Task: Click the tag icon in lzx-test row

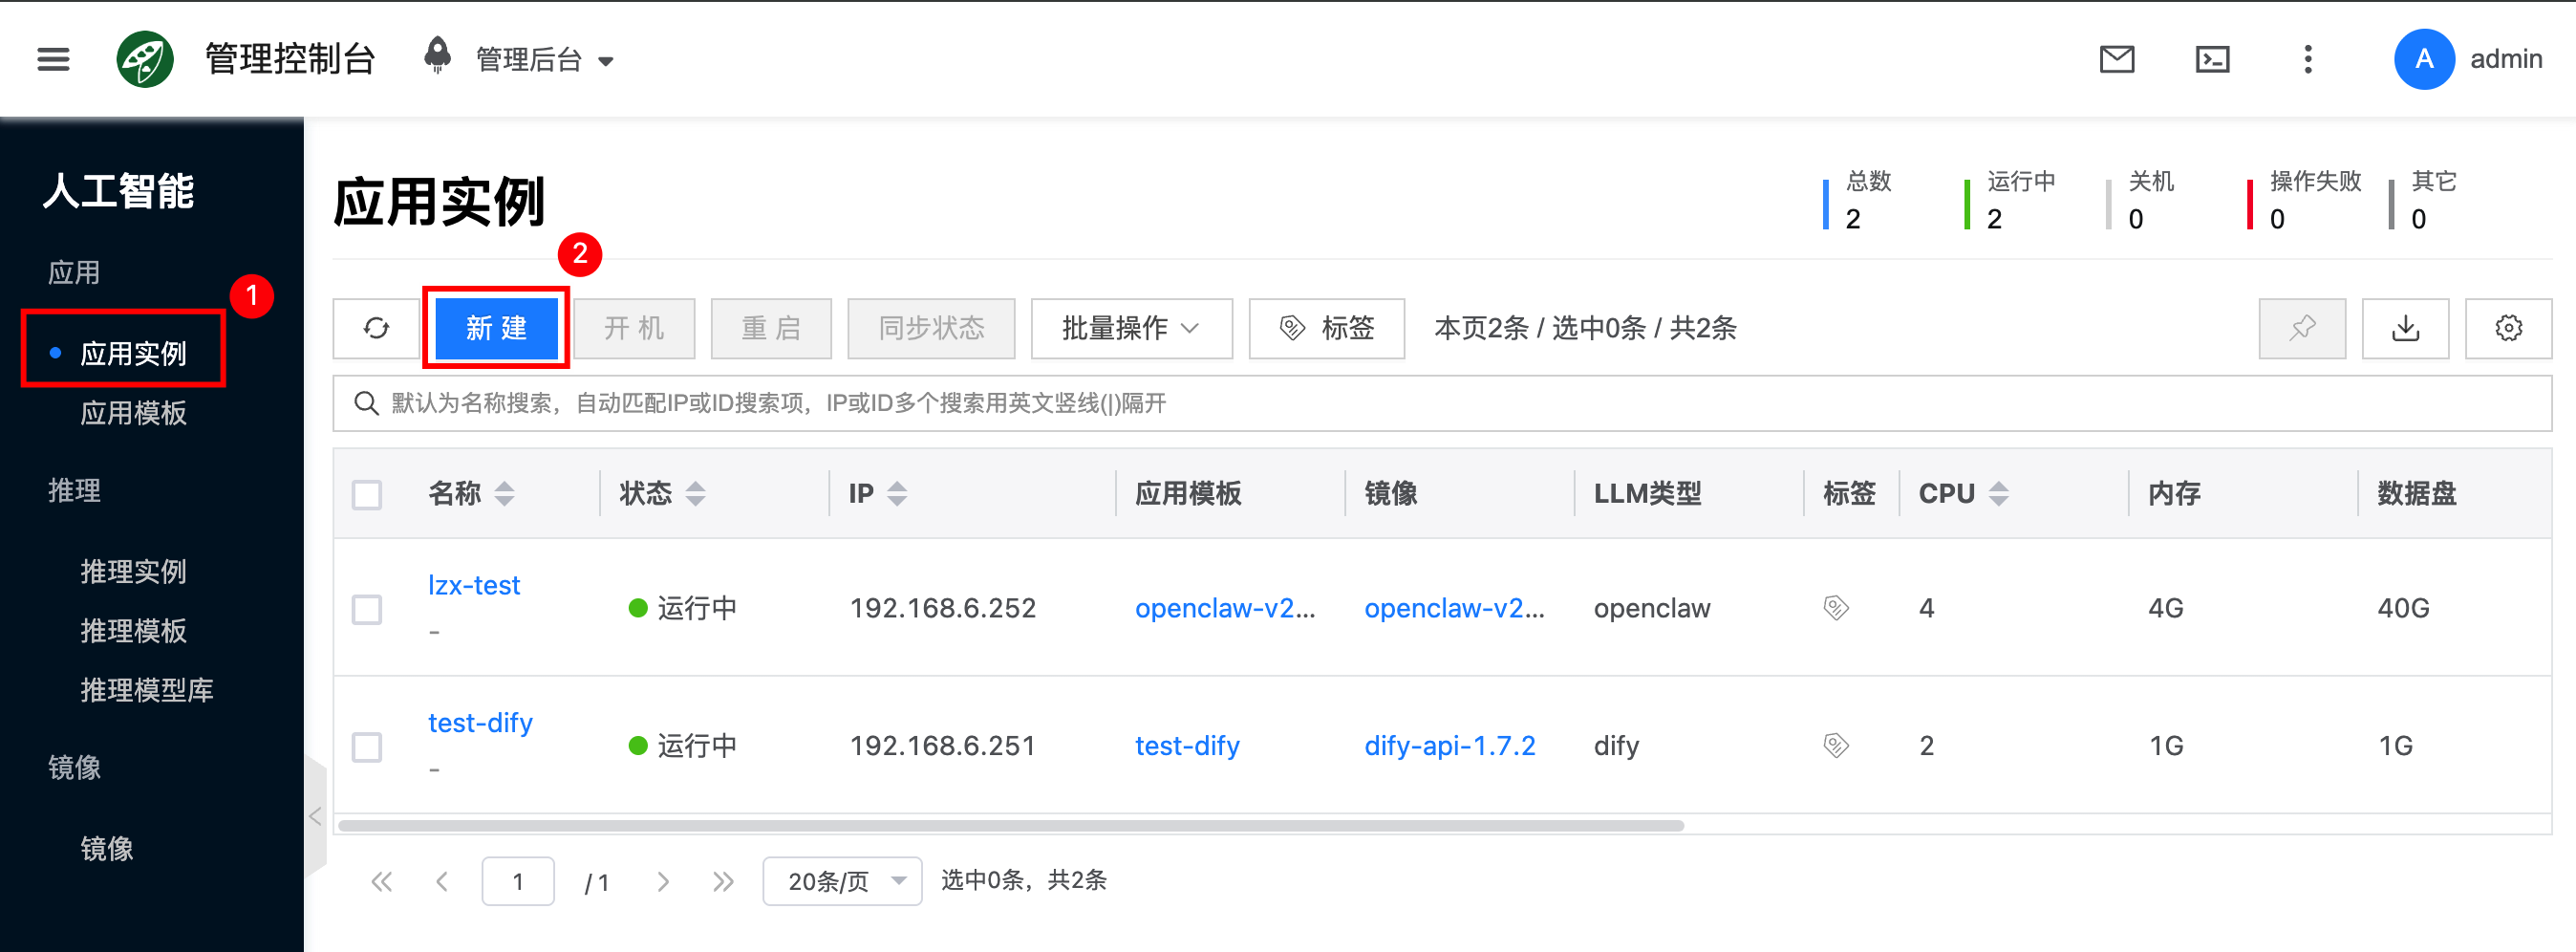Action: tap(1836, 608)
